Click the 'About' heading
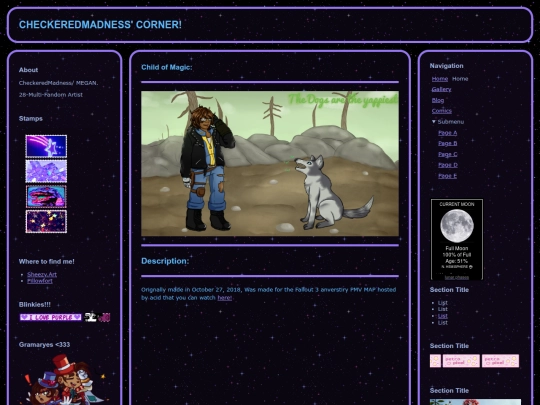The image size is (540, 405). tap(28, 70)
